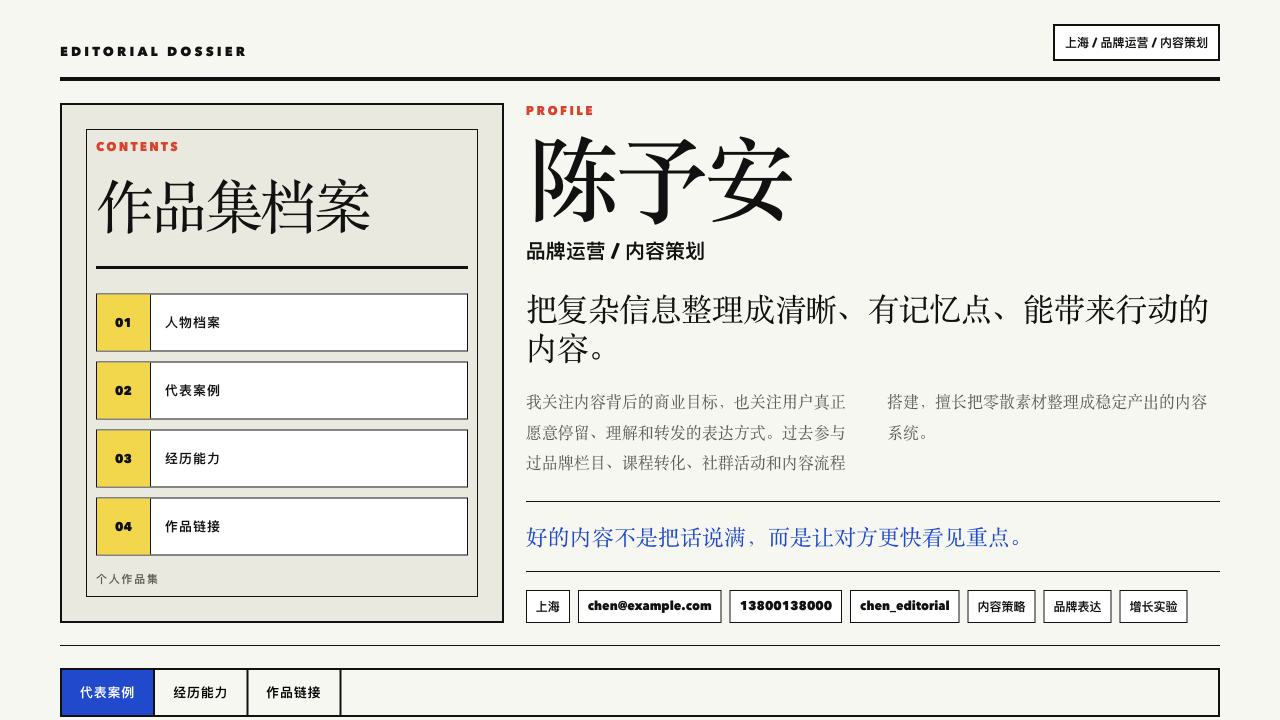Switch to the 经历能力 bottom tab
Viewport: 1280px width, 720px height.
(201, 692)
